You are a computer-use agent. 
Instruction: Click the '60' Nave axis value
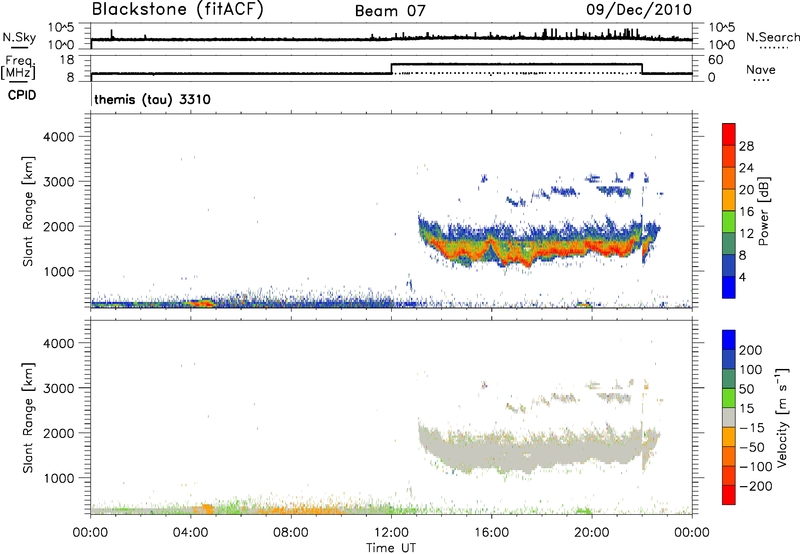coord(716,60)
